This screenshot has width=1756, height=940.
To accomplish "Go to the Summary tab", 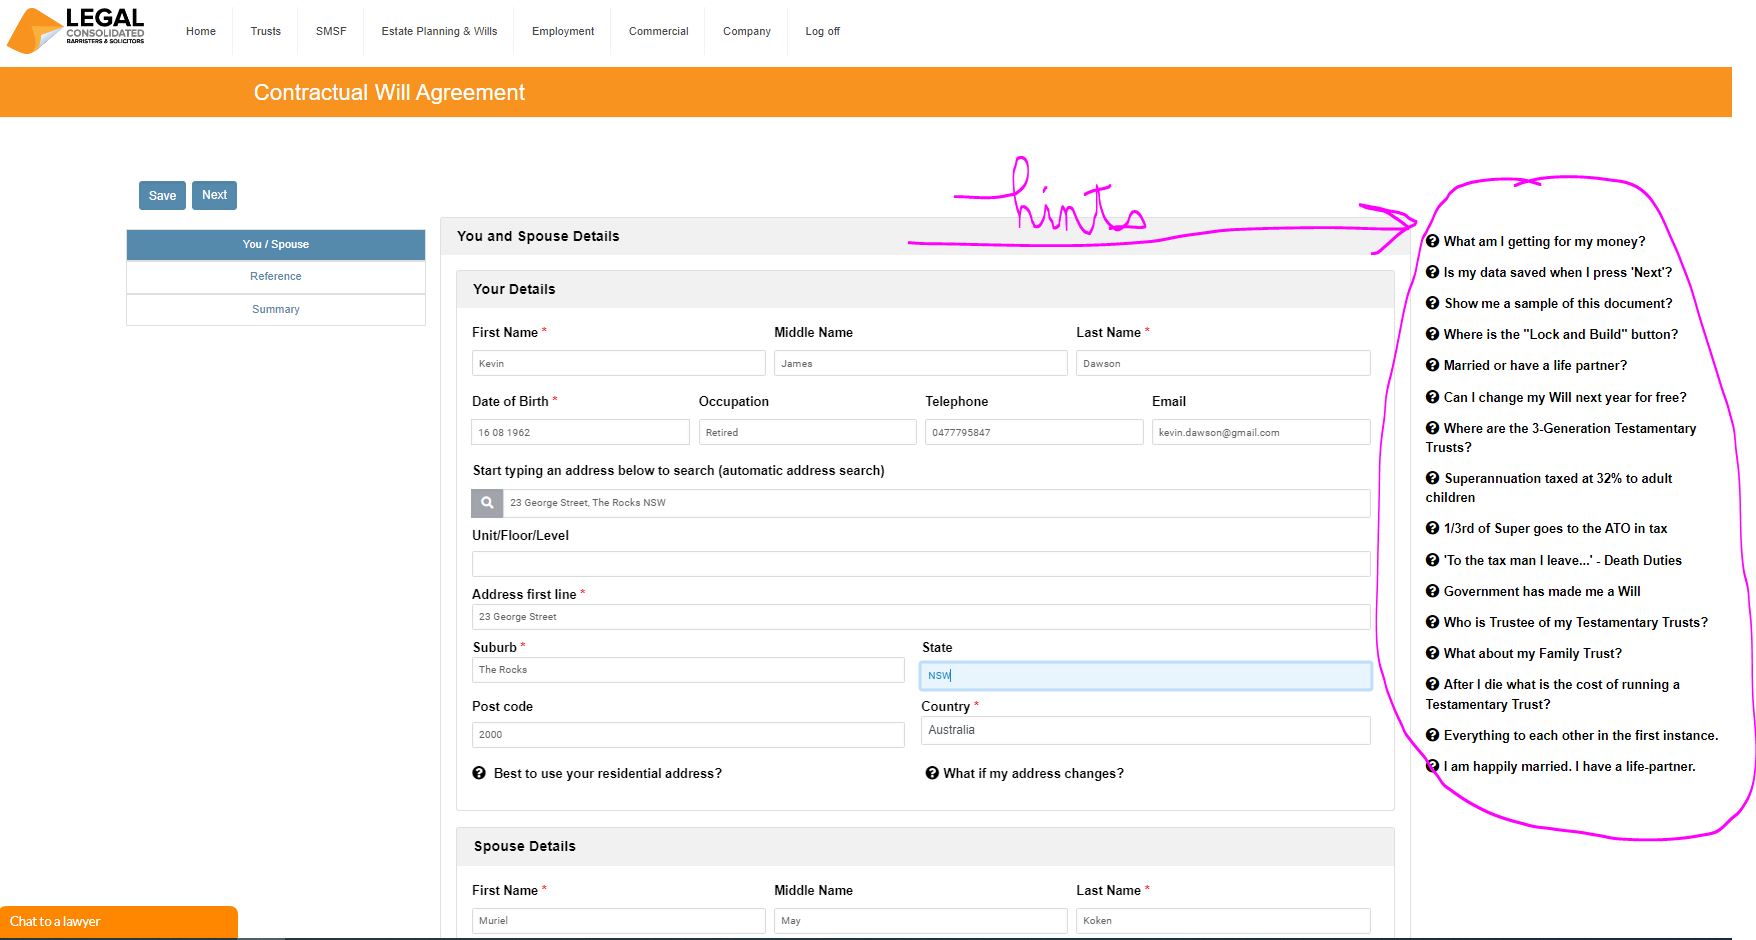I will [x=276, y=310].
